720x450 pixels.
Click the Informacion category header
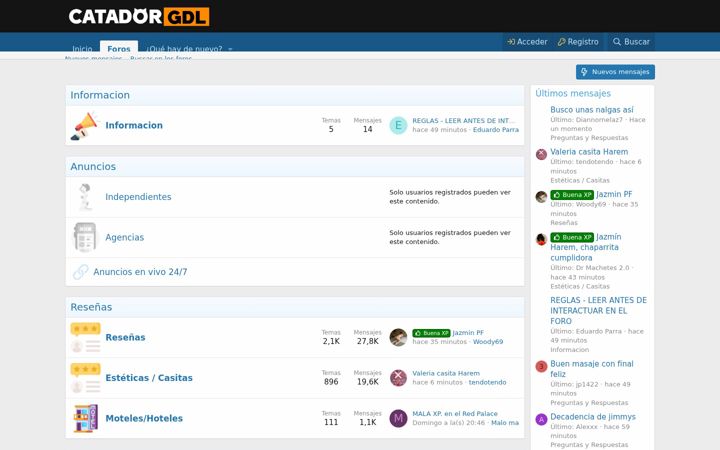(x=100, y=95)
